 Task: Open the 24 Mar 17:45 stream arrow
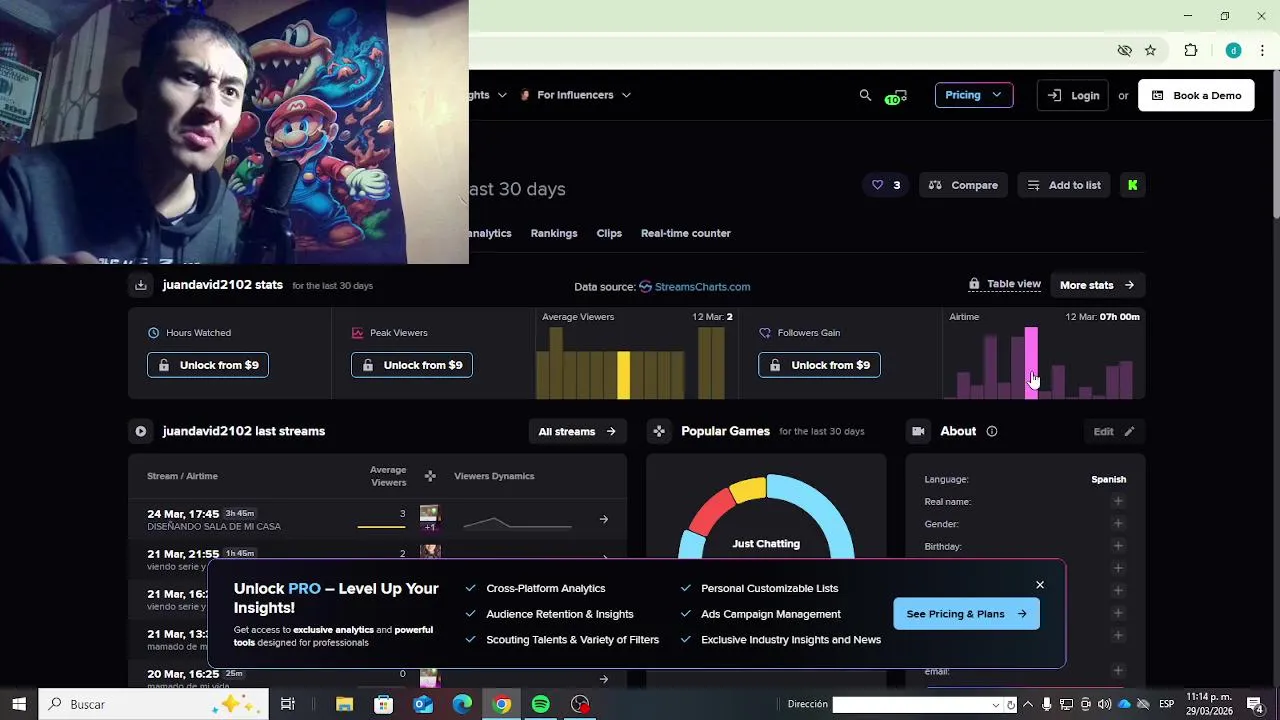[x=603, y=519]
